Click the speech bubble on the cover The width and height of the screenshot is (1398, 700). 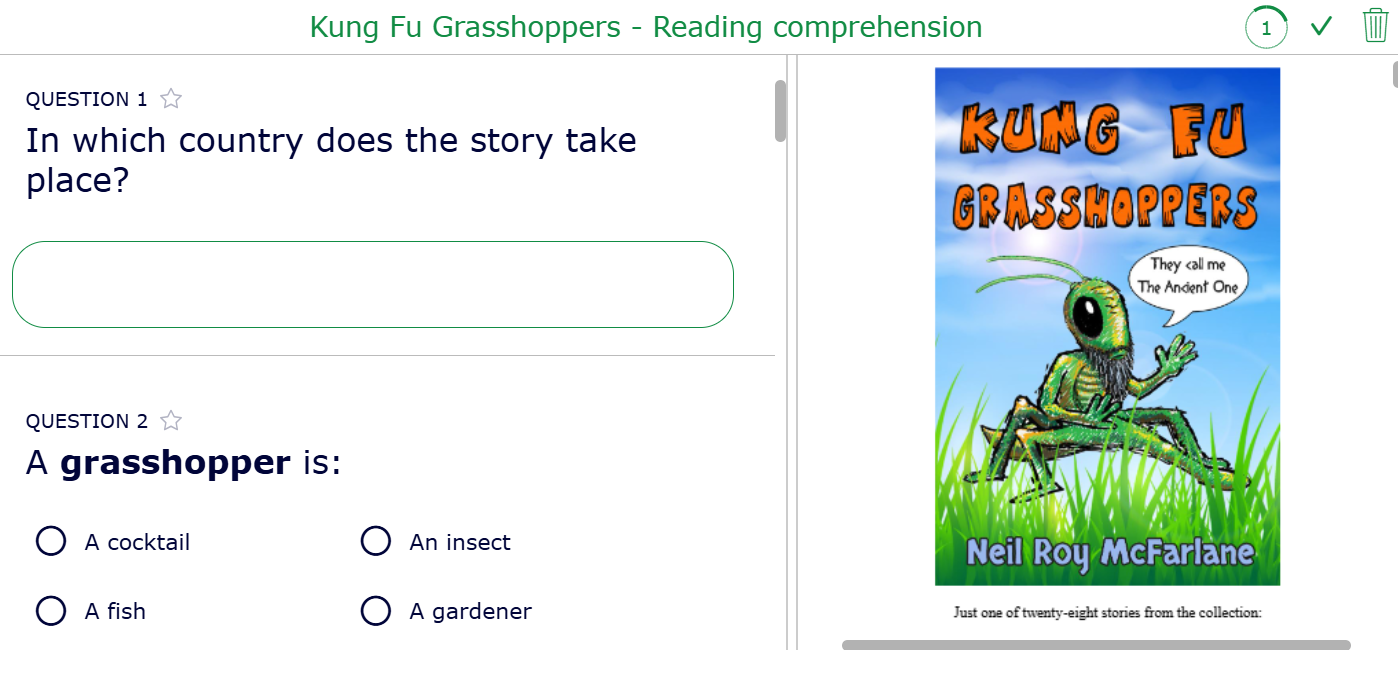1188,278
